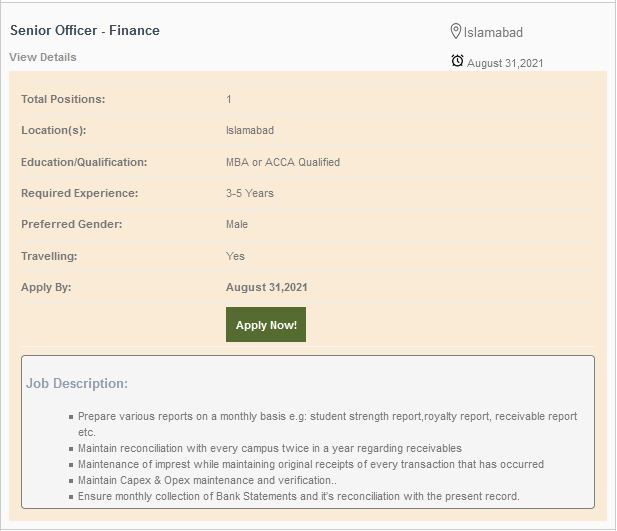Screen dimensions: 617x531
Task: Click the bullet about campus reconciliation
Action: (270, 448)
